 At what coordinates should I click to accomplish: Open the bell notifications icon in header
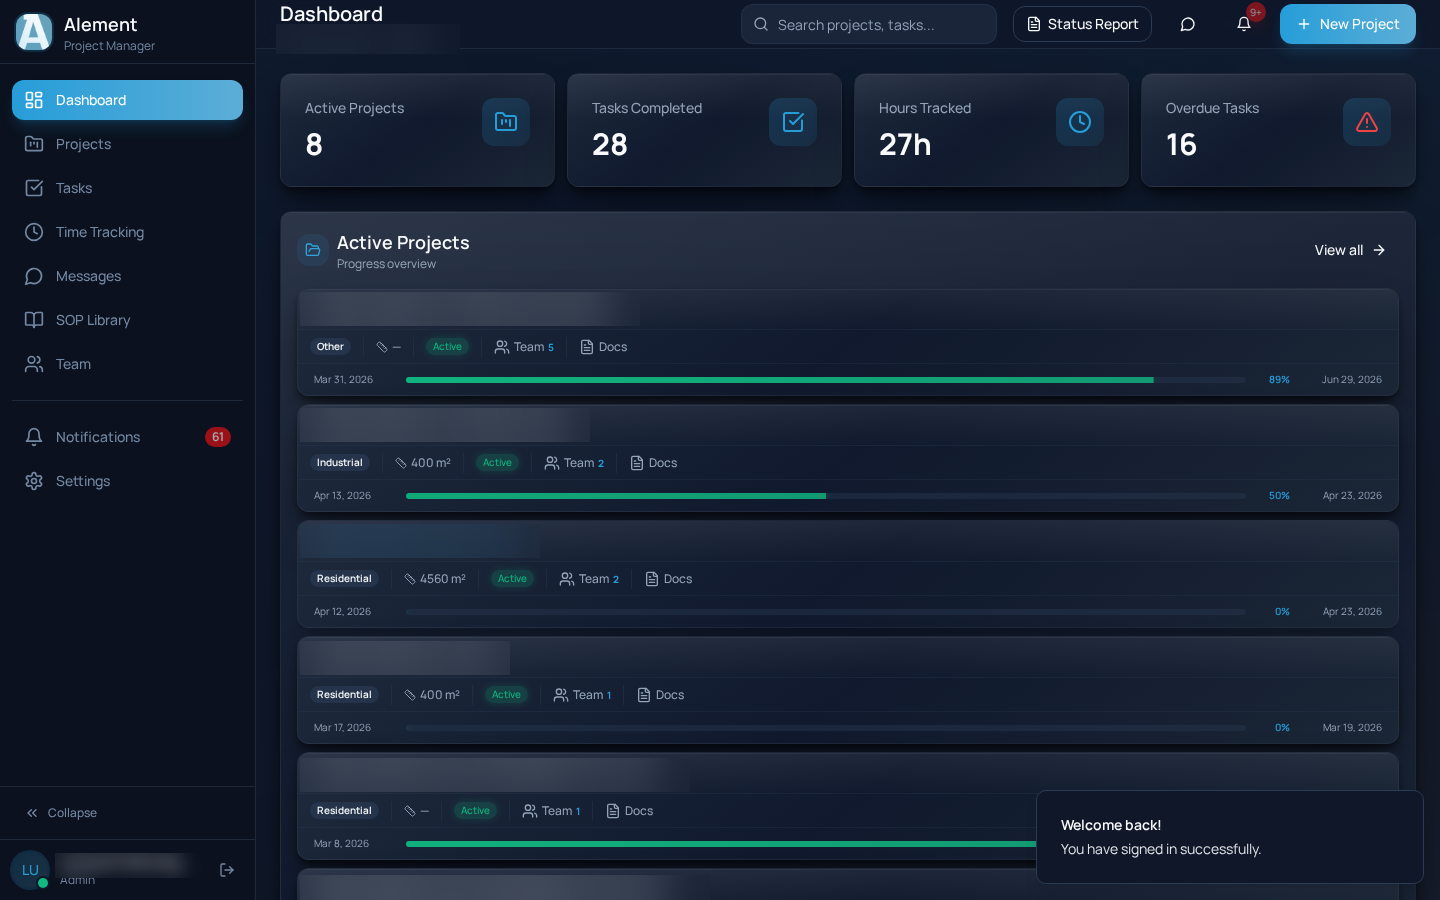[1244, 24]
